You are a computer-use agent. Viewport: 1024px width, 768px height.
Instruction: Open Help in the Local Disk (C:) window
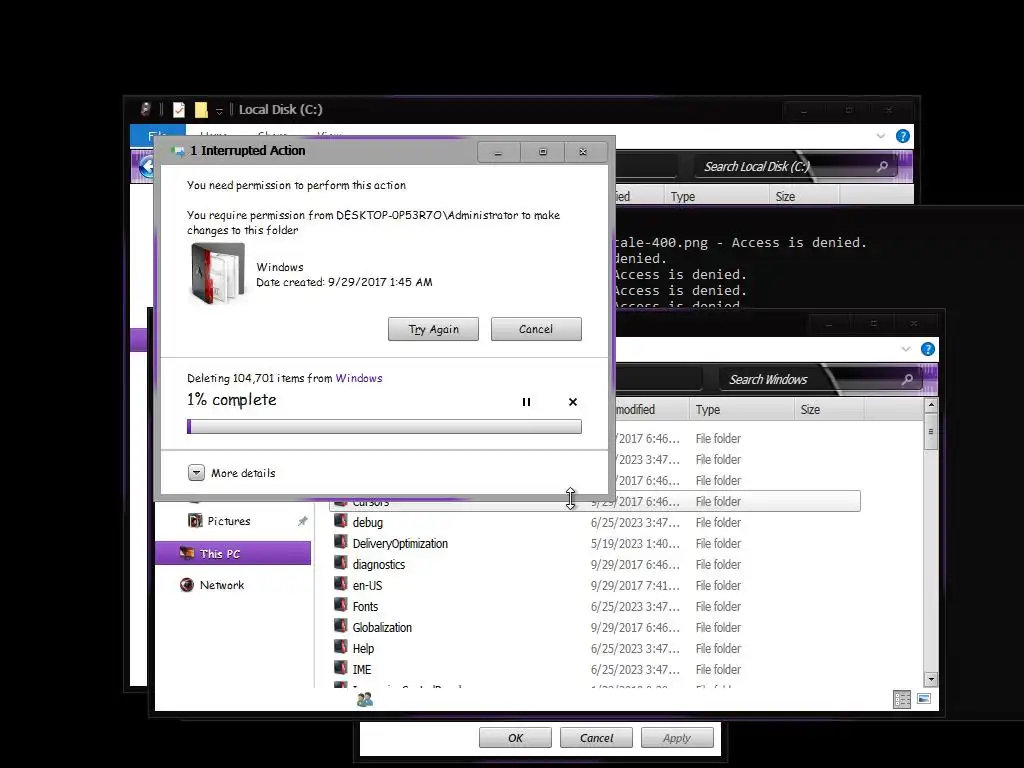[903, 136]
